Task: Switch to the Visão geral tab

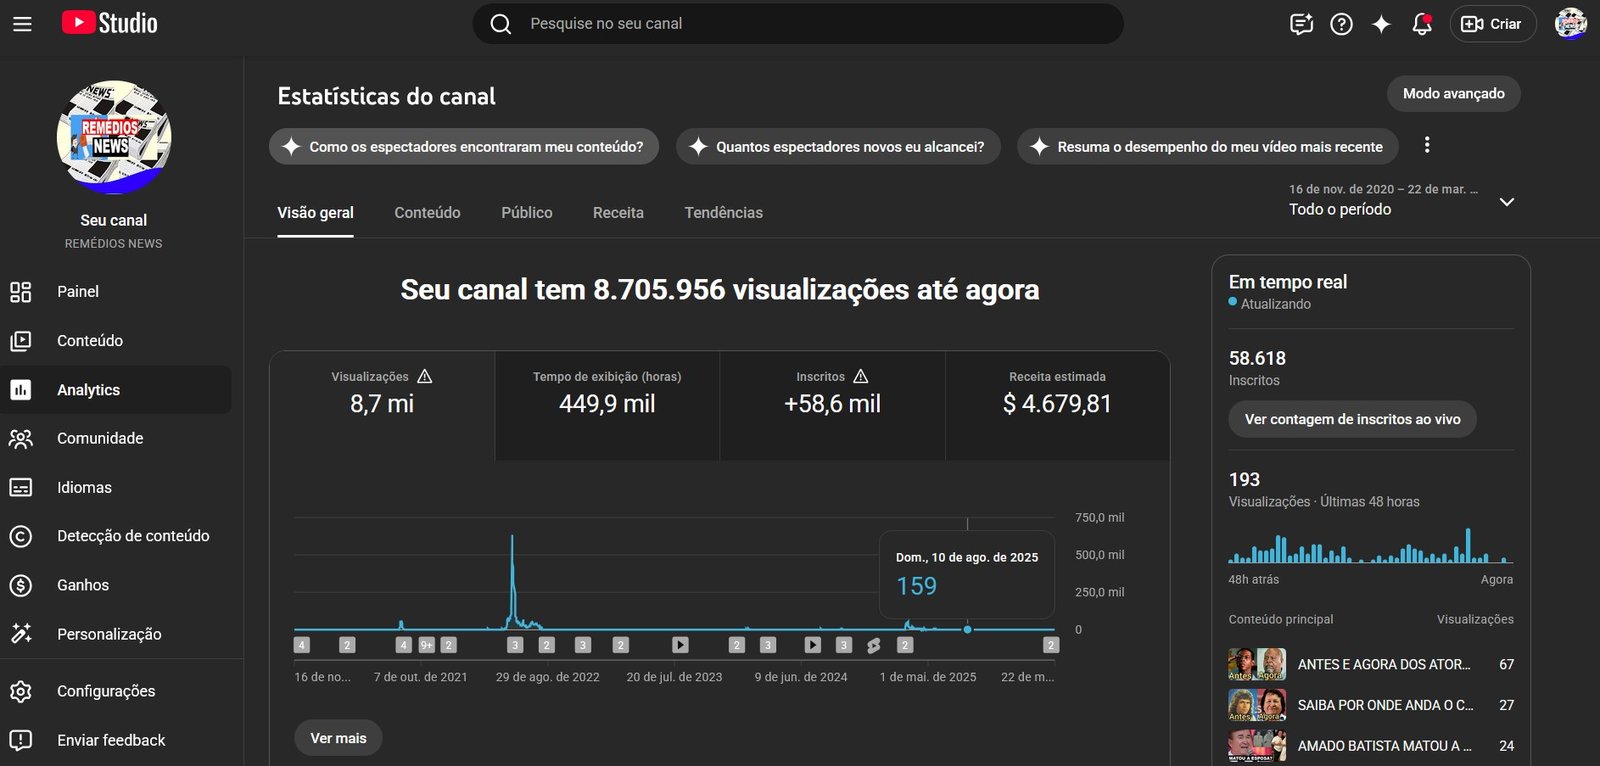Action: (x=315, y=213)
